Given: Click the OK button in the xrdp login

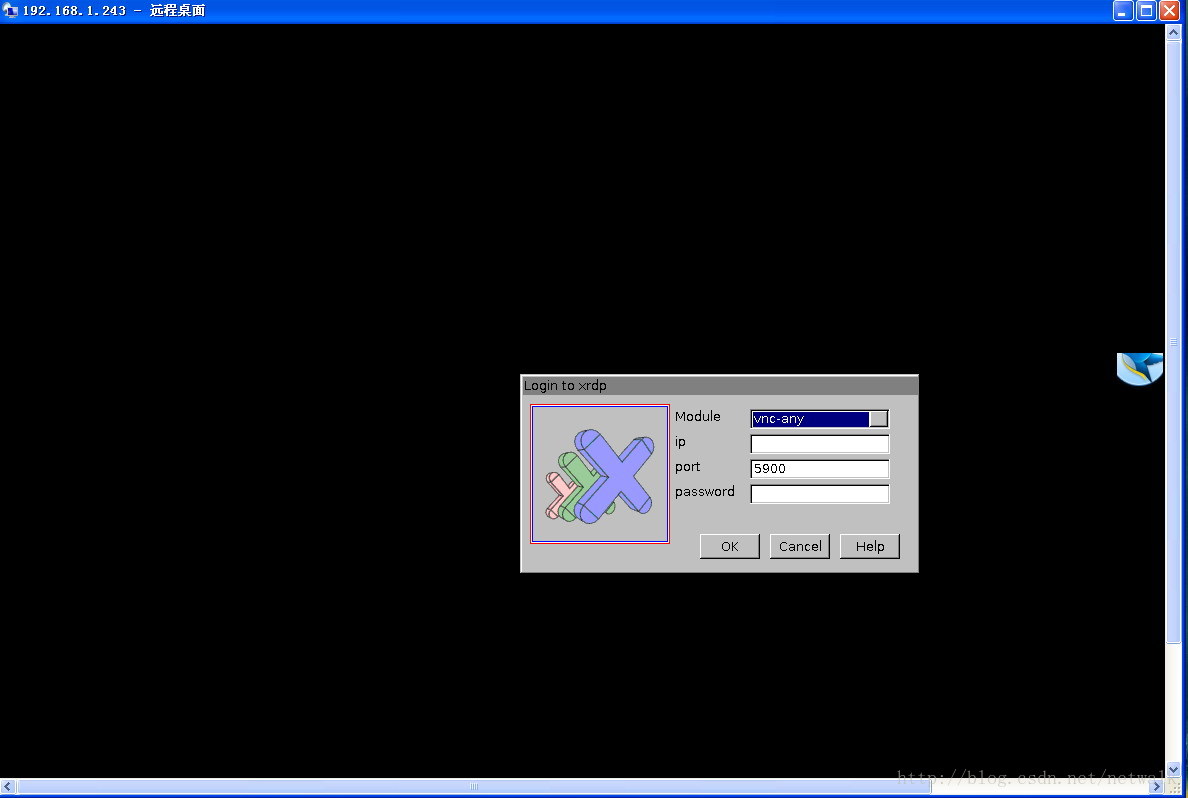Looking at the screenshot, I should (730, 546).
